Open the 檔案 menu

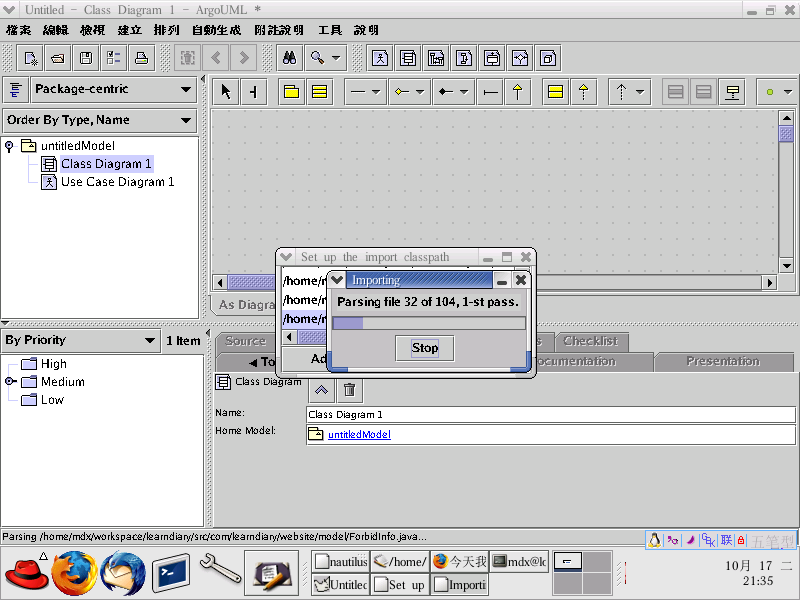click(x=19, y=31)
